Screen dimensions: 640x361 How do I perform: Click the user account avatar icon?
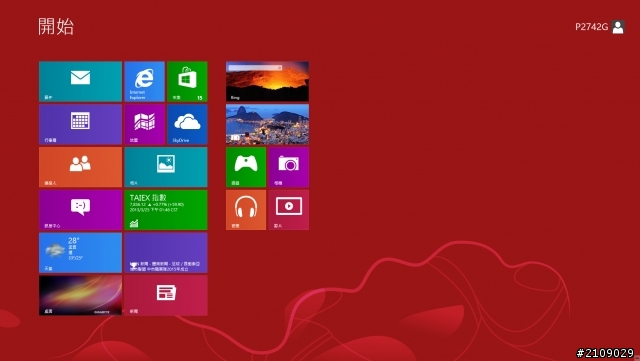click(x=618, y=27)
